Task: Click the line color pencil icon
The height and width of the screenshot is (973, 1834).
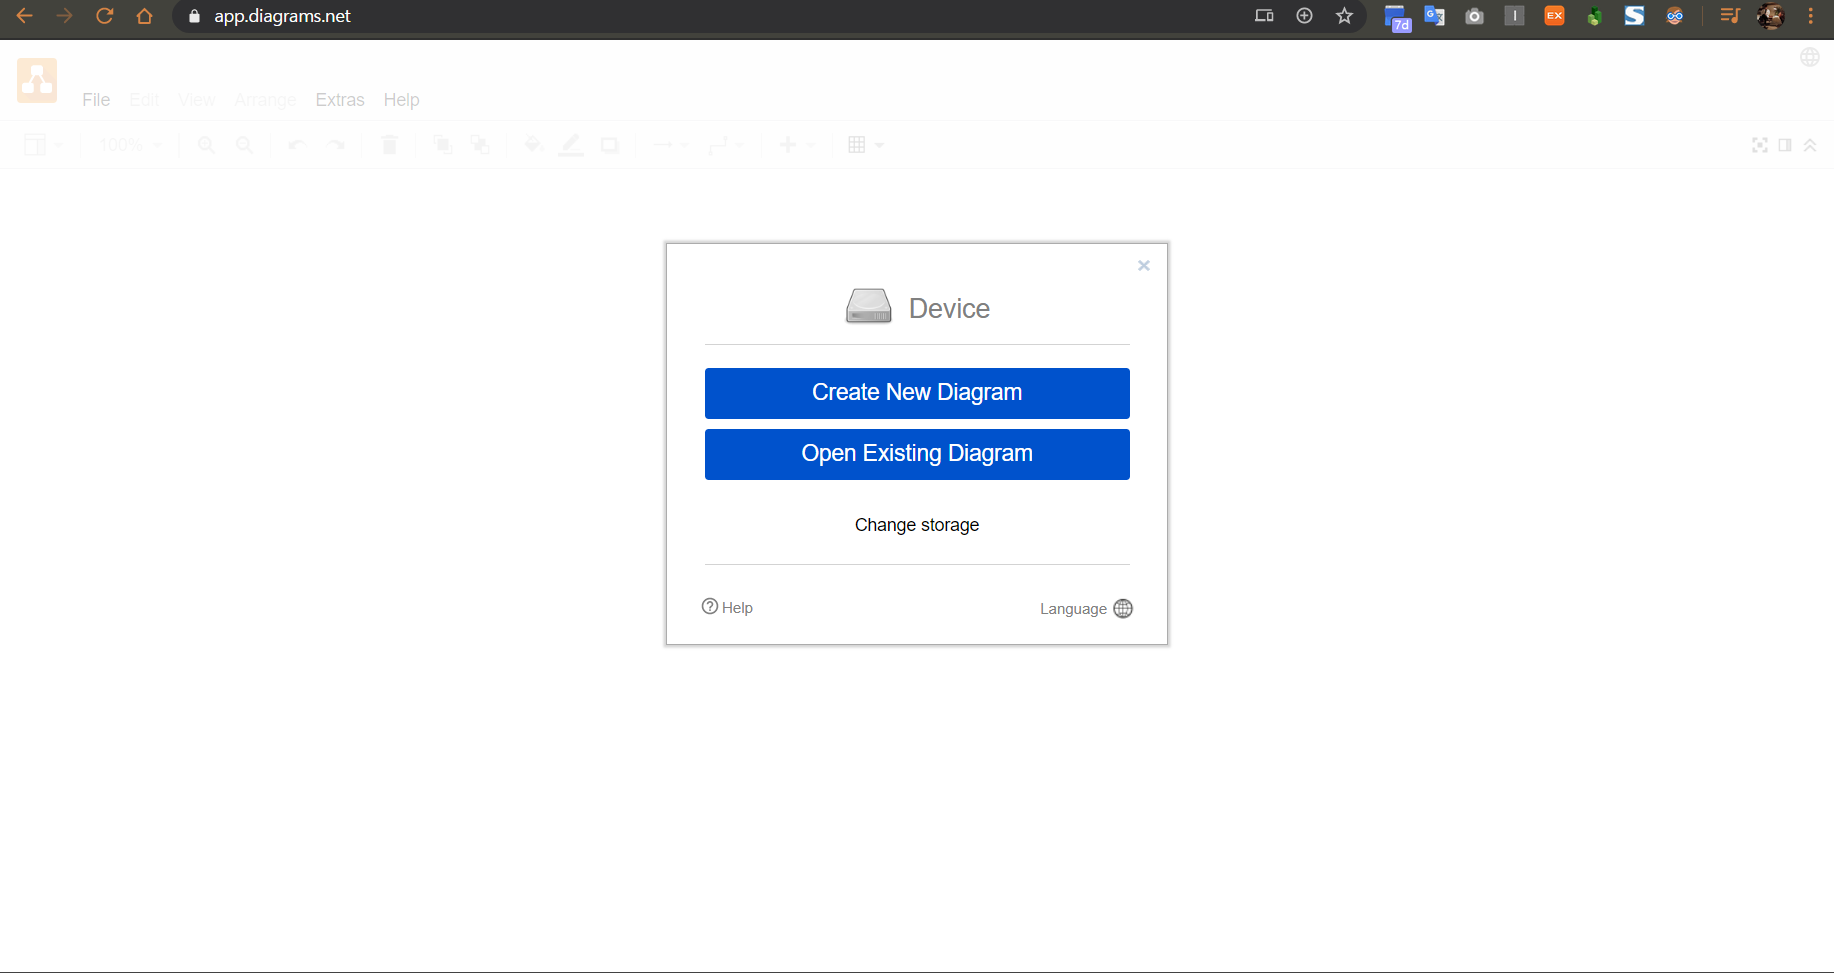Action: [x=571, y=145]
